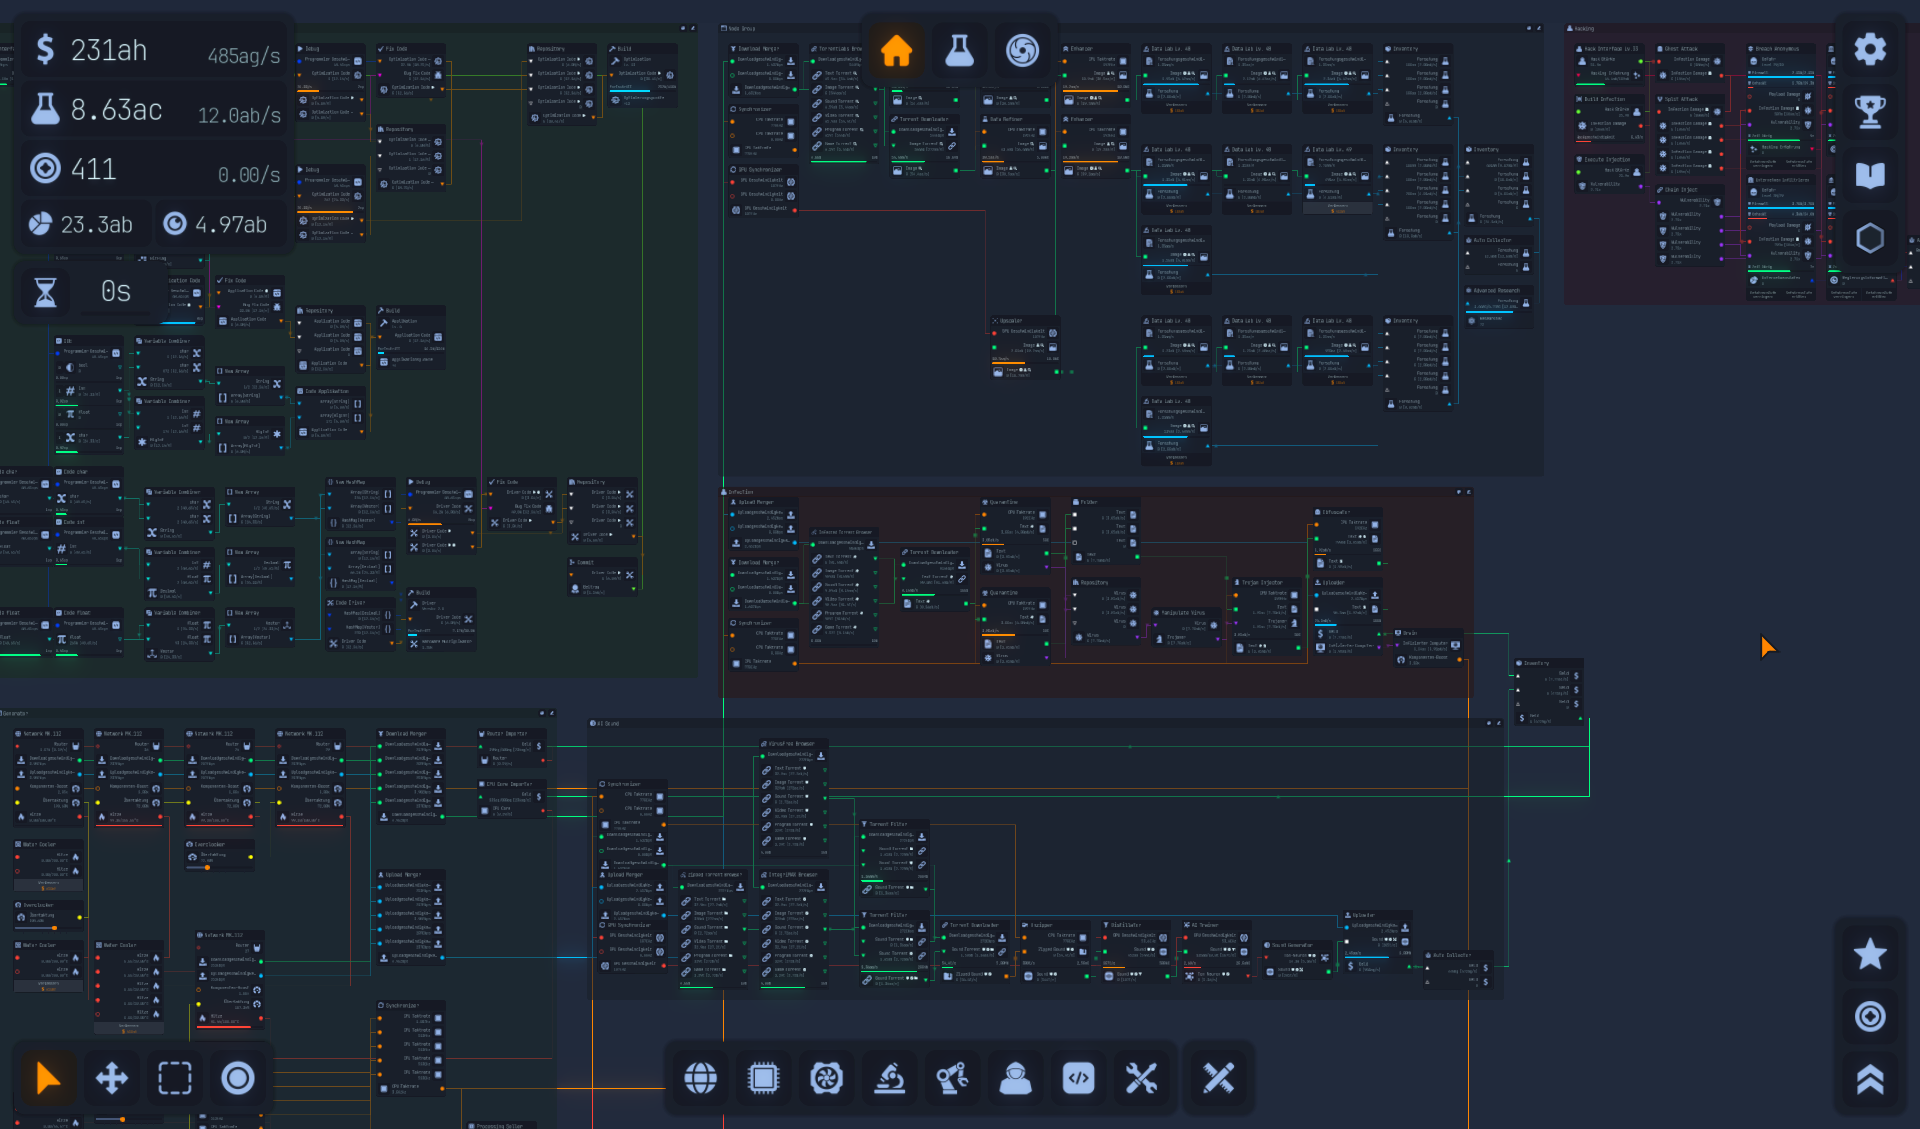Viewport: 1920px width, 1129px height.
Task: Switch to the flask Research tab
Action: 959,50
